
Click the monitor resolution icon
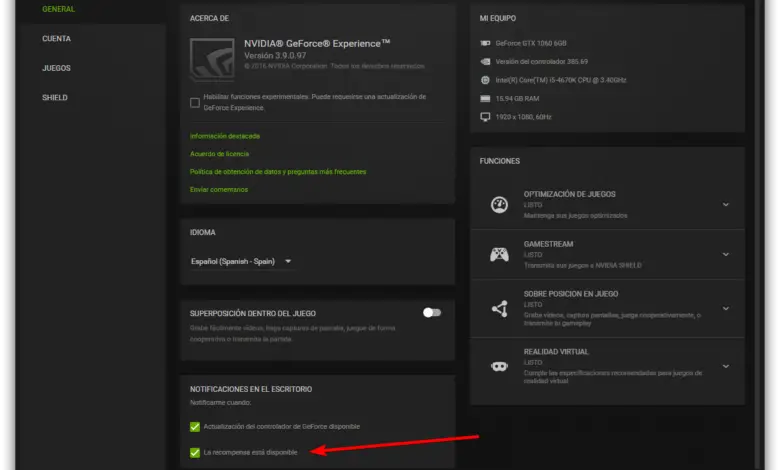coord(485,117)
